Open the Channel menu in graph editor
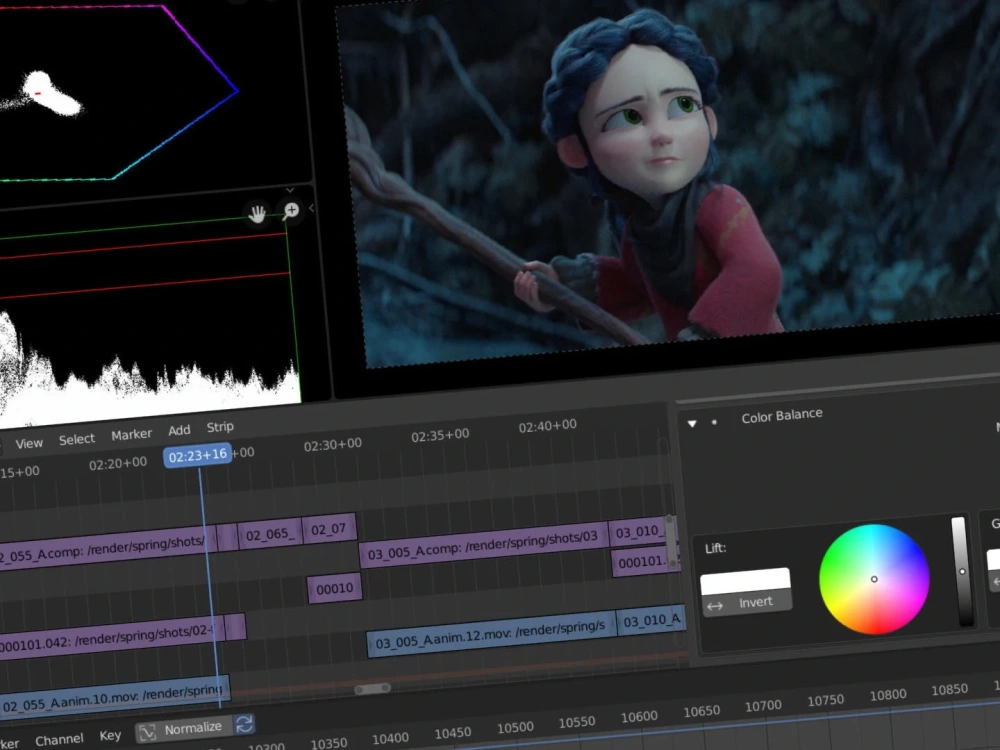The image size is (1000, 750). click(59, 739)
